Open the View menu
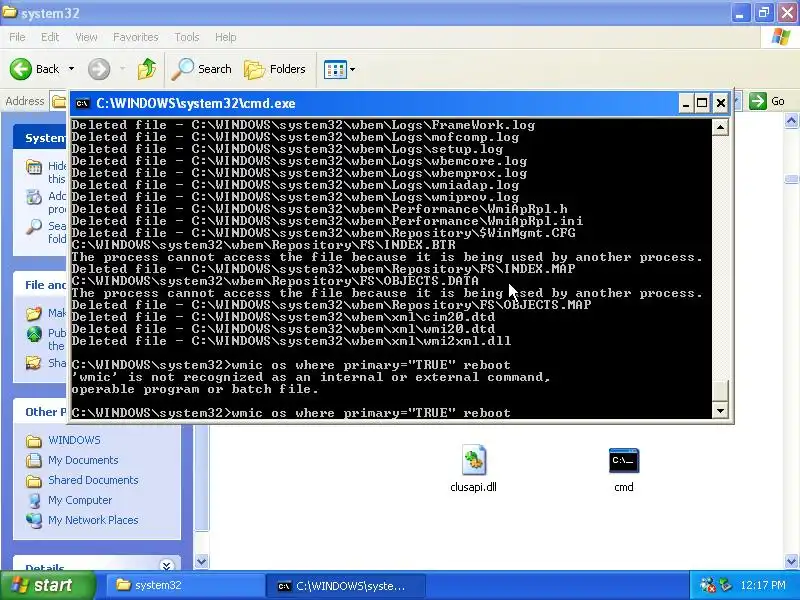Screen dimensions: 800x600 [86, 37]
